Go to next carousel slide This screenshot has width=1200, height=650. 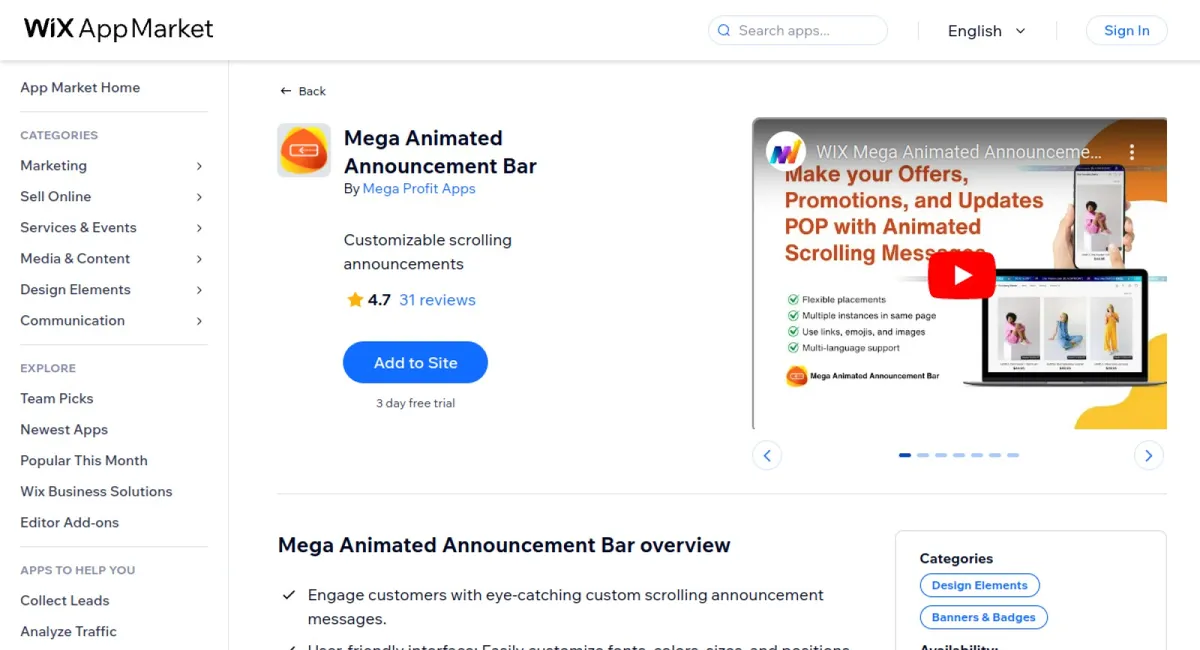[1149, 455]
